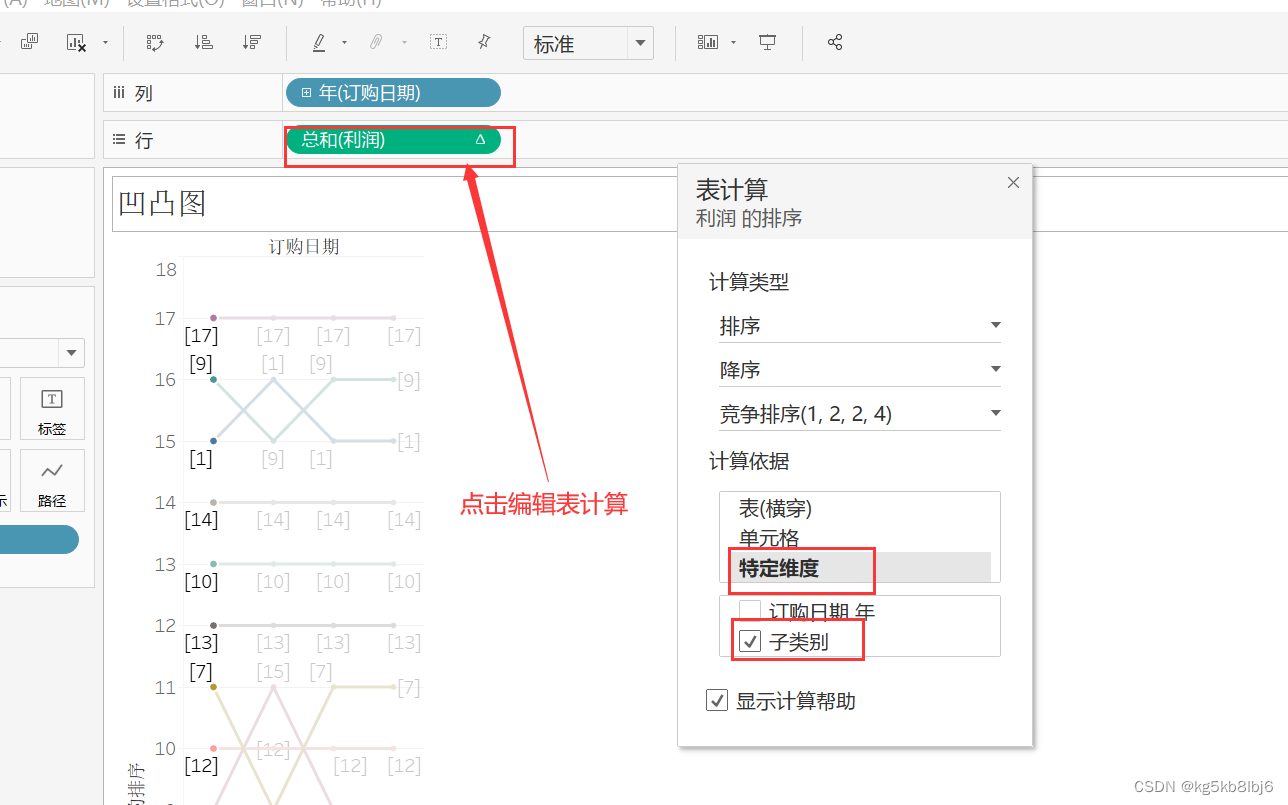Toggle the 显示计算帮助 checkbox
Screen dimensions: 1288x805
click(717, 701)
